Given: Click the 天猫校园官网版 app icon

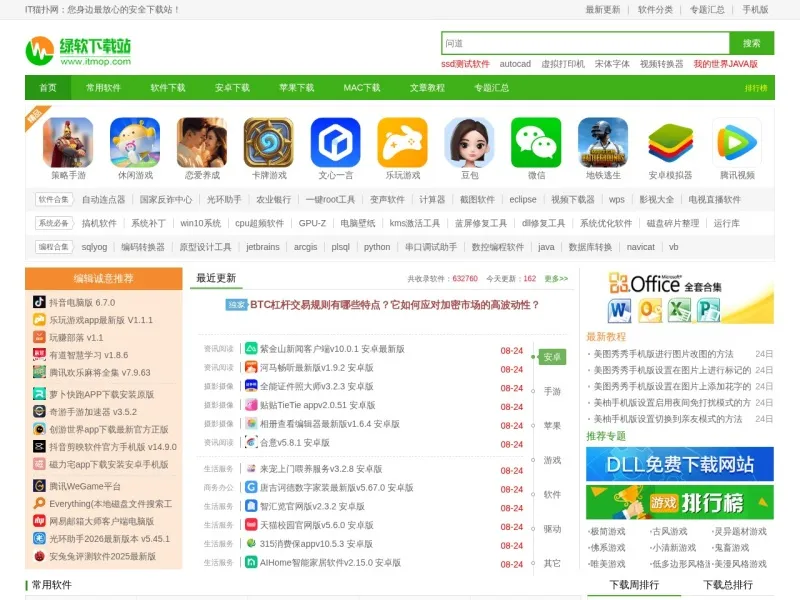Looking at the screenshot, I should [251, 524].
